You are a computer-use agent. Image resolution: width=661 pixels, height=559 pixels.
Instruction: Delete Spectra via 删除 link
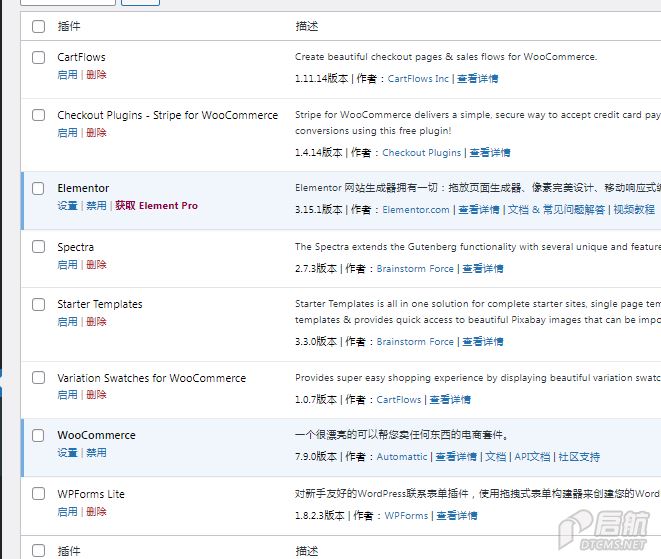click(x=96, y=265)
